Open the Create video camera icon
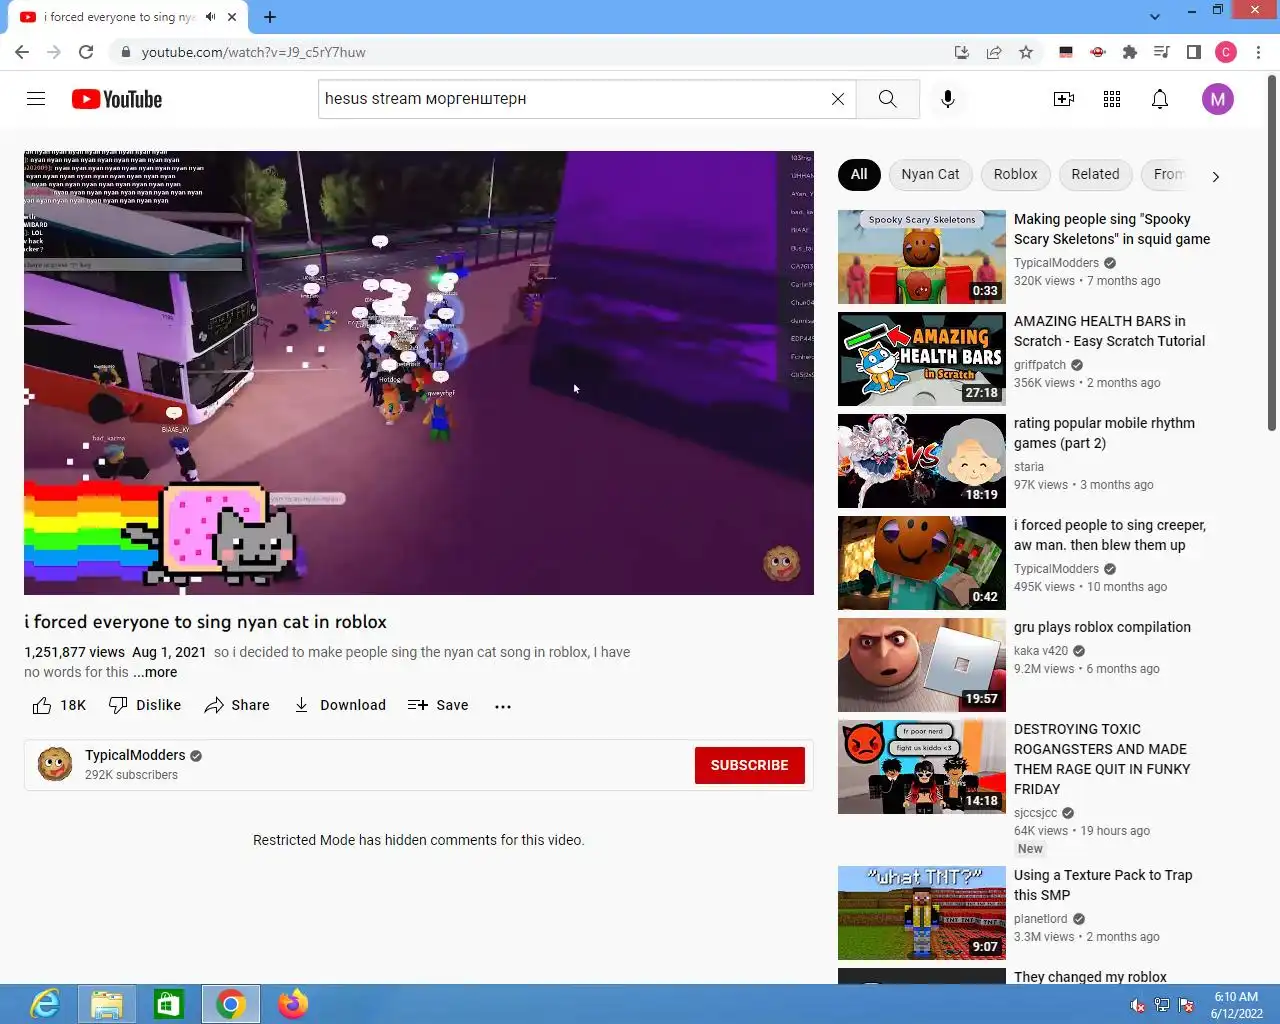 coord(1064,99)
